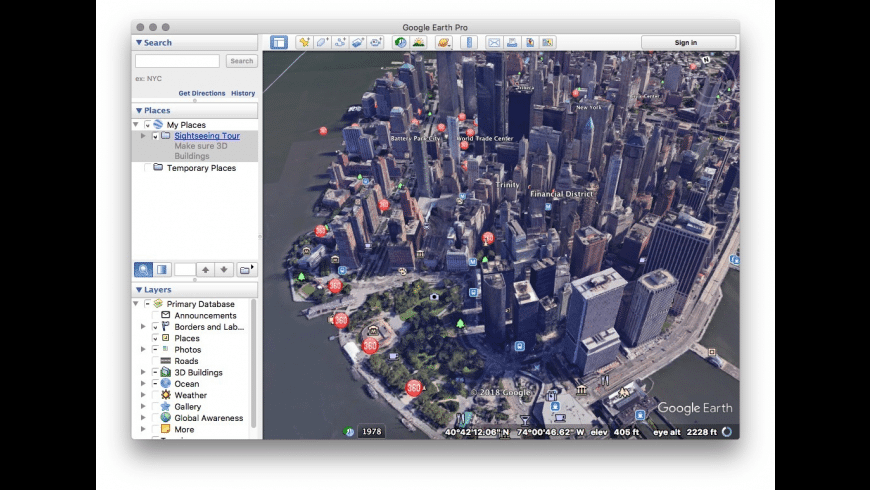Tick the Temporary Places checkbox
Viewport: 870px width, 490px height.
tap(146, 168)
